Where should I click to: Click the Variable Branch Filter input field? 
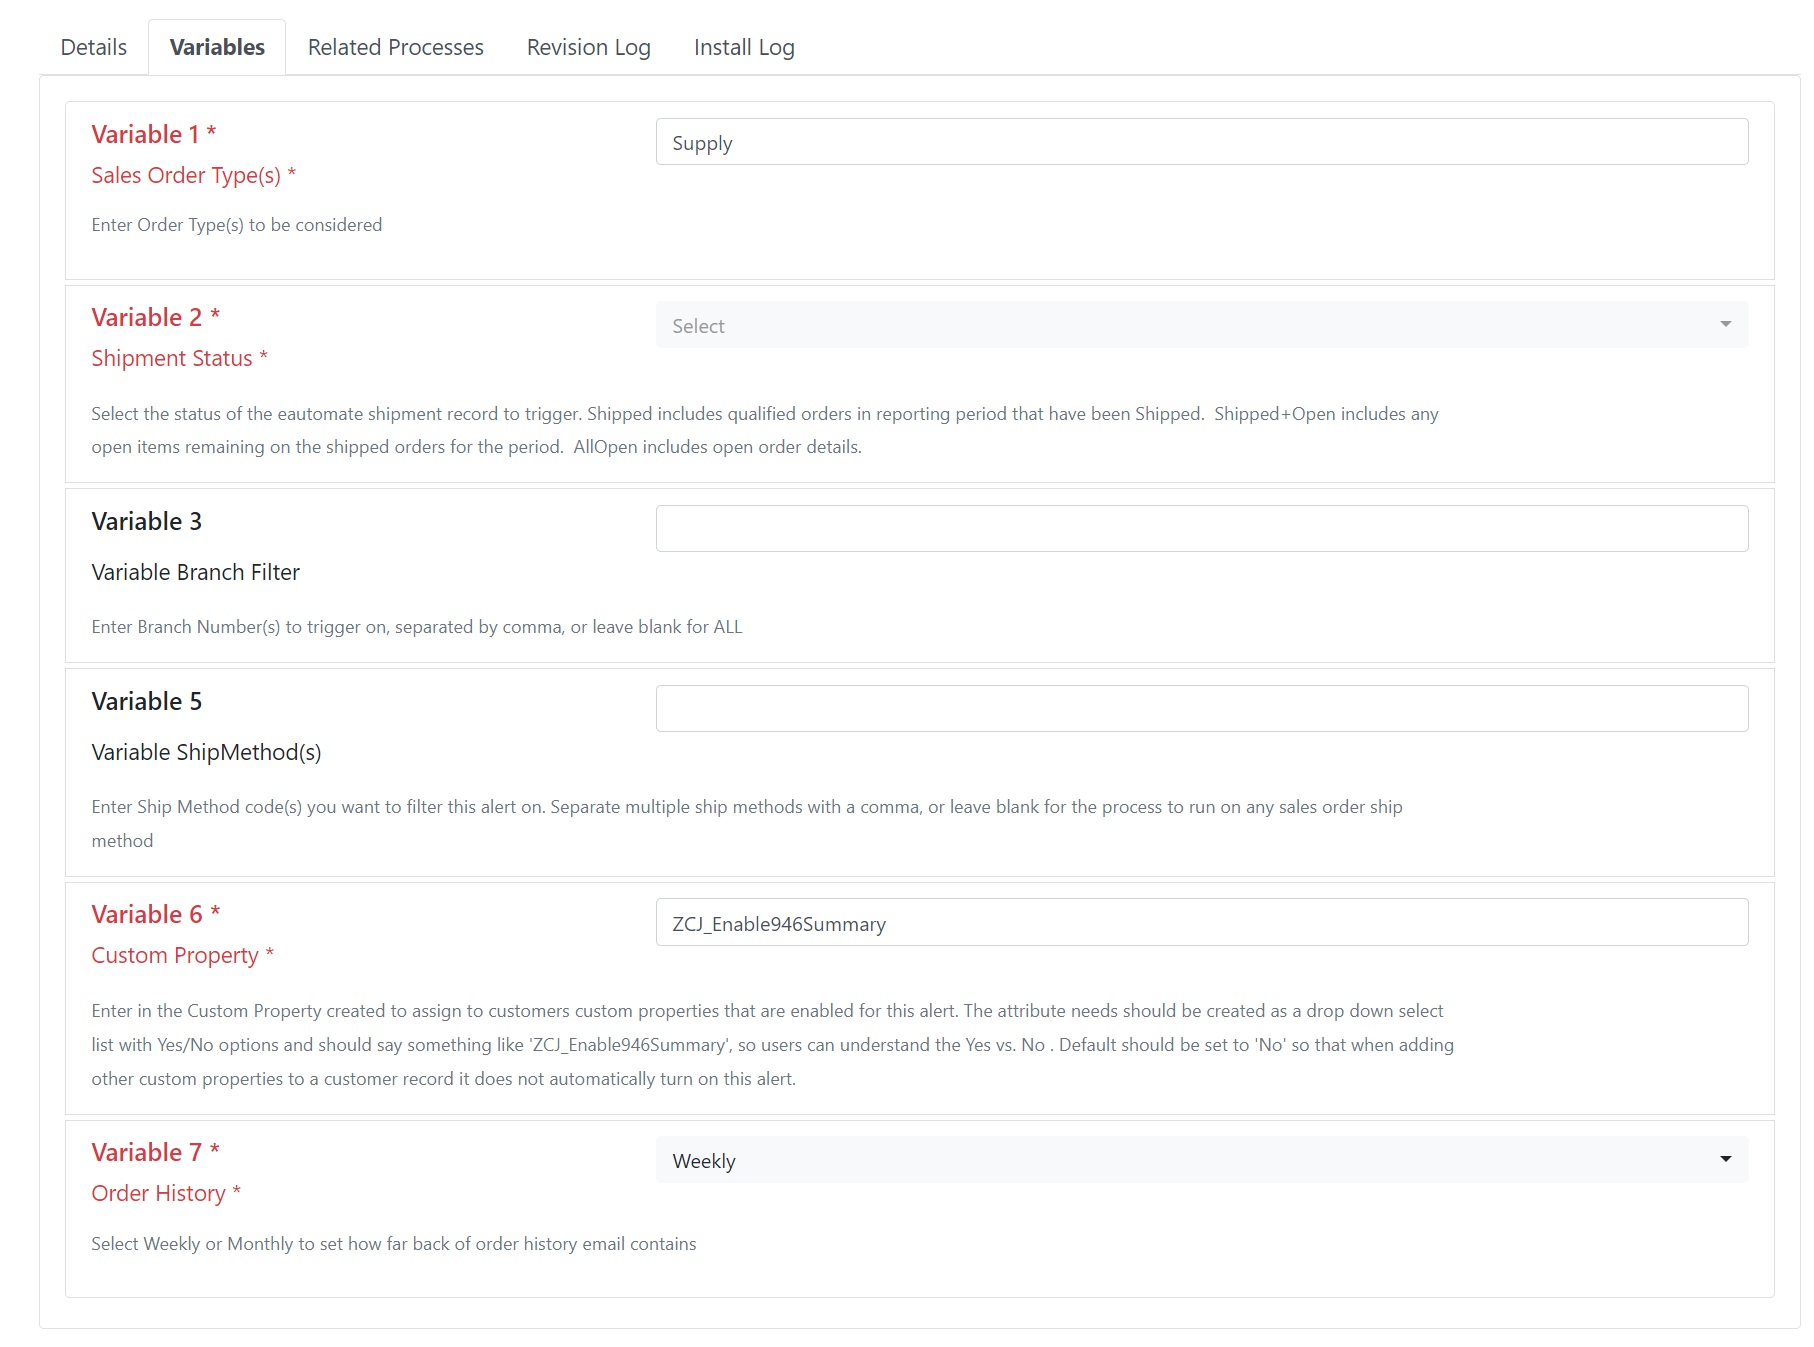point(1202,528)
